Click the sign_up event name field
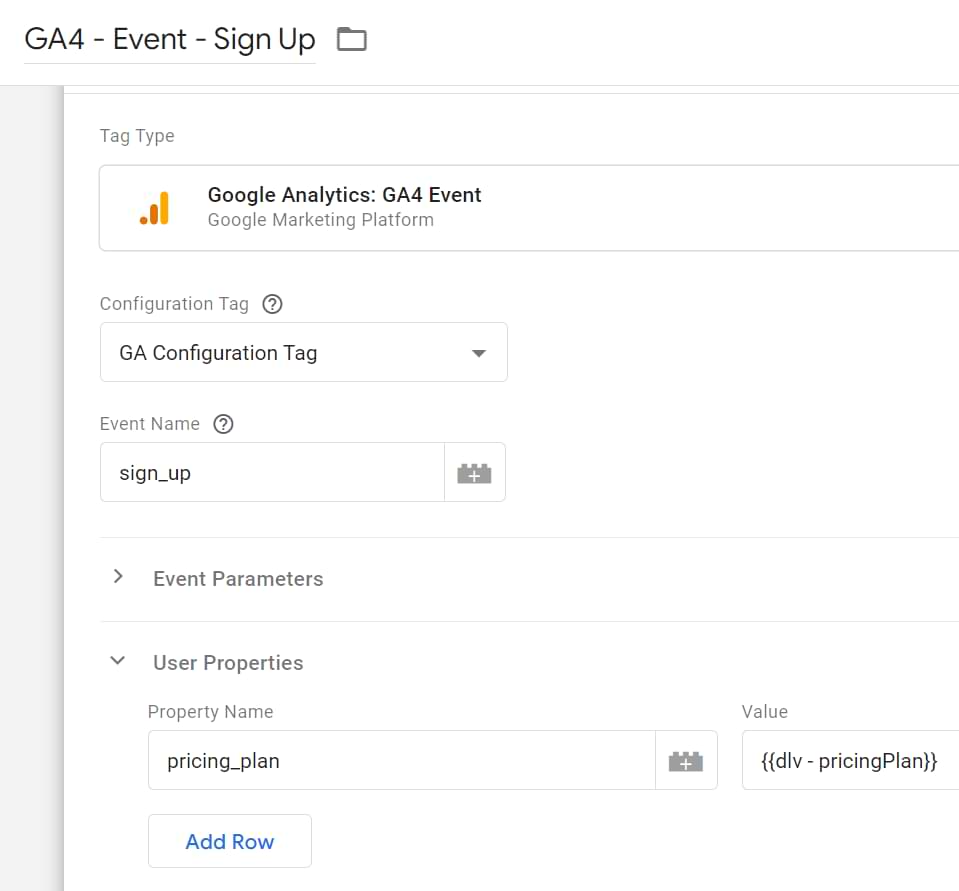 [272, 473]
